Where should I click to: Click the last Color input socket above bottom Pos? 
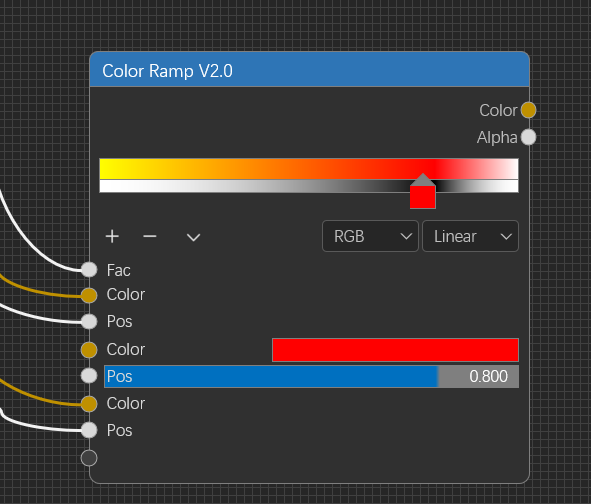(x=89, y=404)
